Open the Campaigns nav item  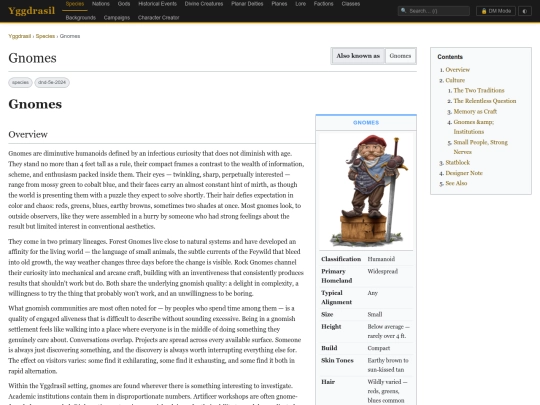coord(117,18)
